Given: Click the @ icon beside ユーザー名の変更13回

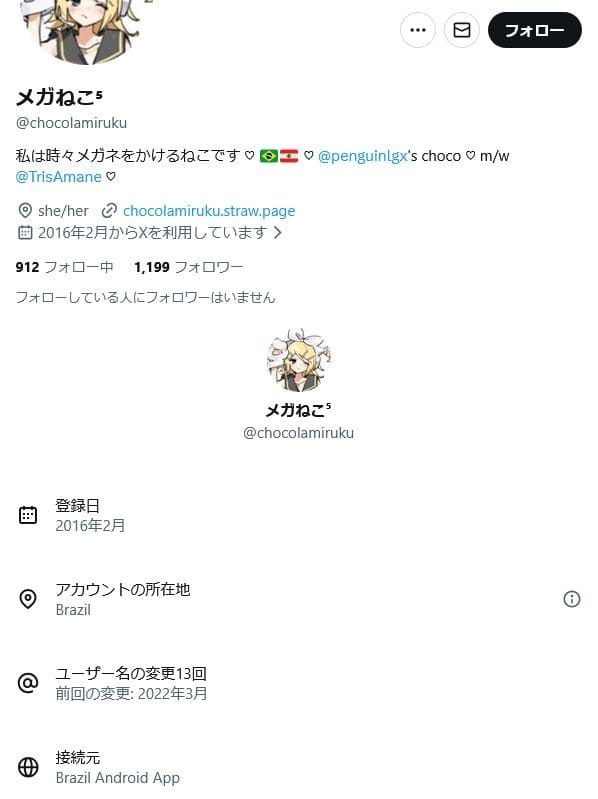Looking at the screenshot, I should 28,683.
